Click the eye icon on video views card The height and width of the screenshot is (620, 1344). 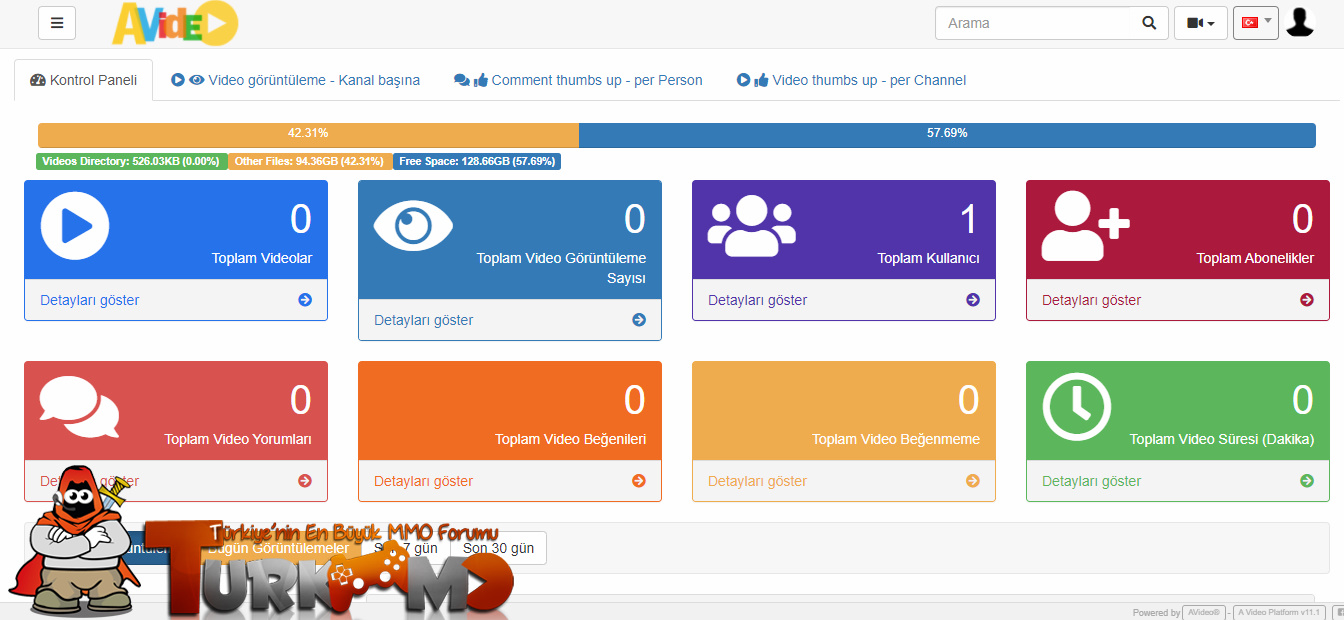pos(413,225)
